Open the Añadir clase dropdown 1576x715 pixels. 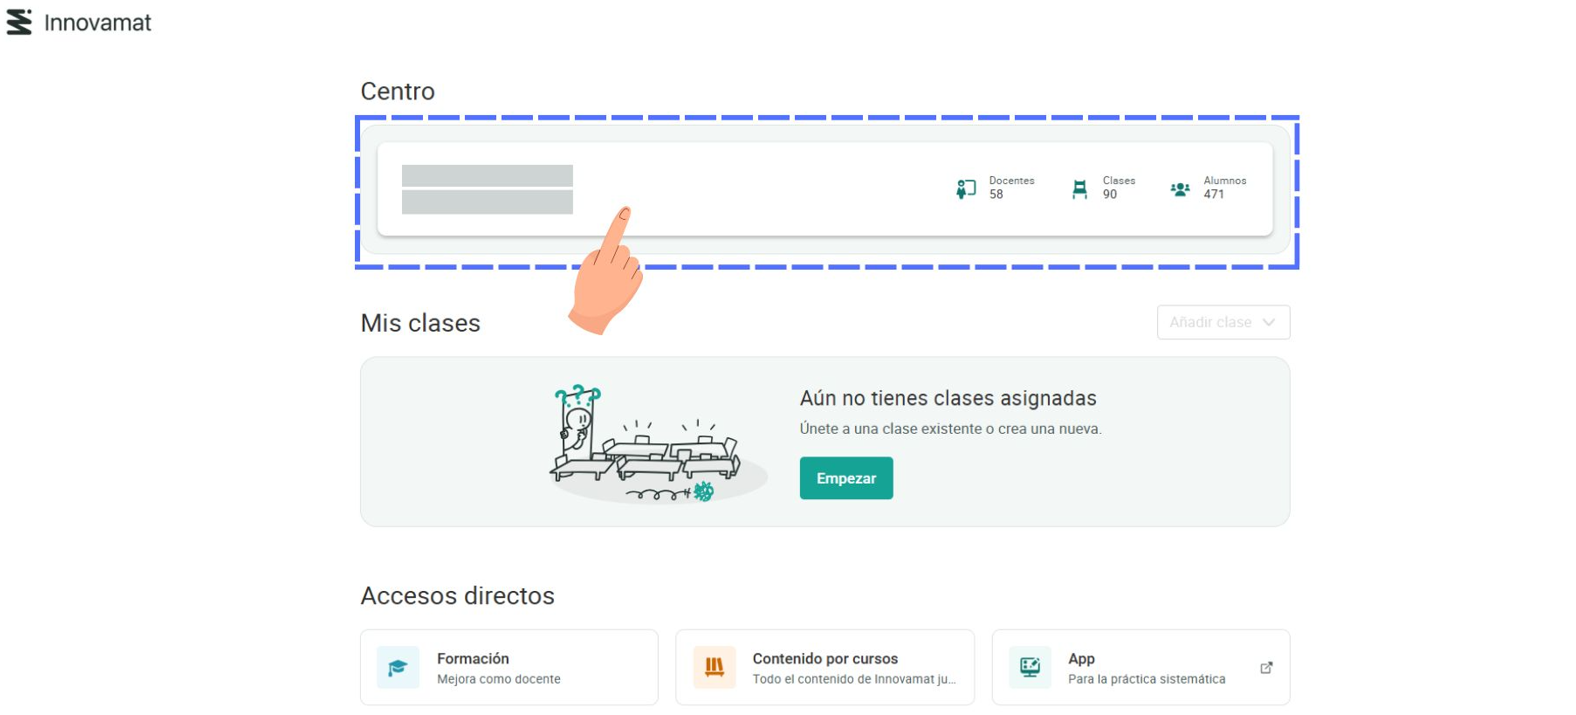tap(1211, 322)
